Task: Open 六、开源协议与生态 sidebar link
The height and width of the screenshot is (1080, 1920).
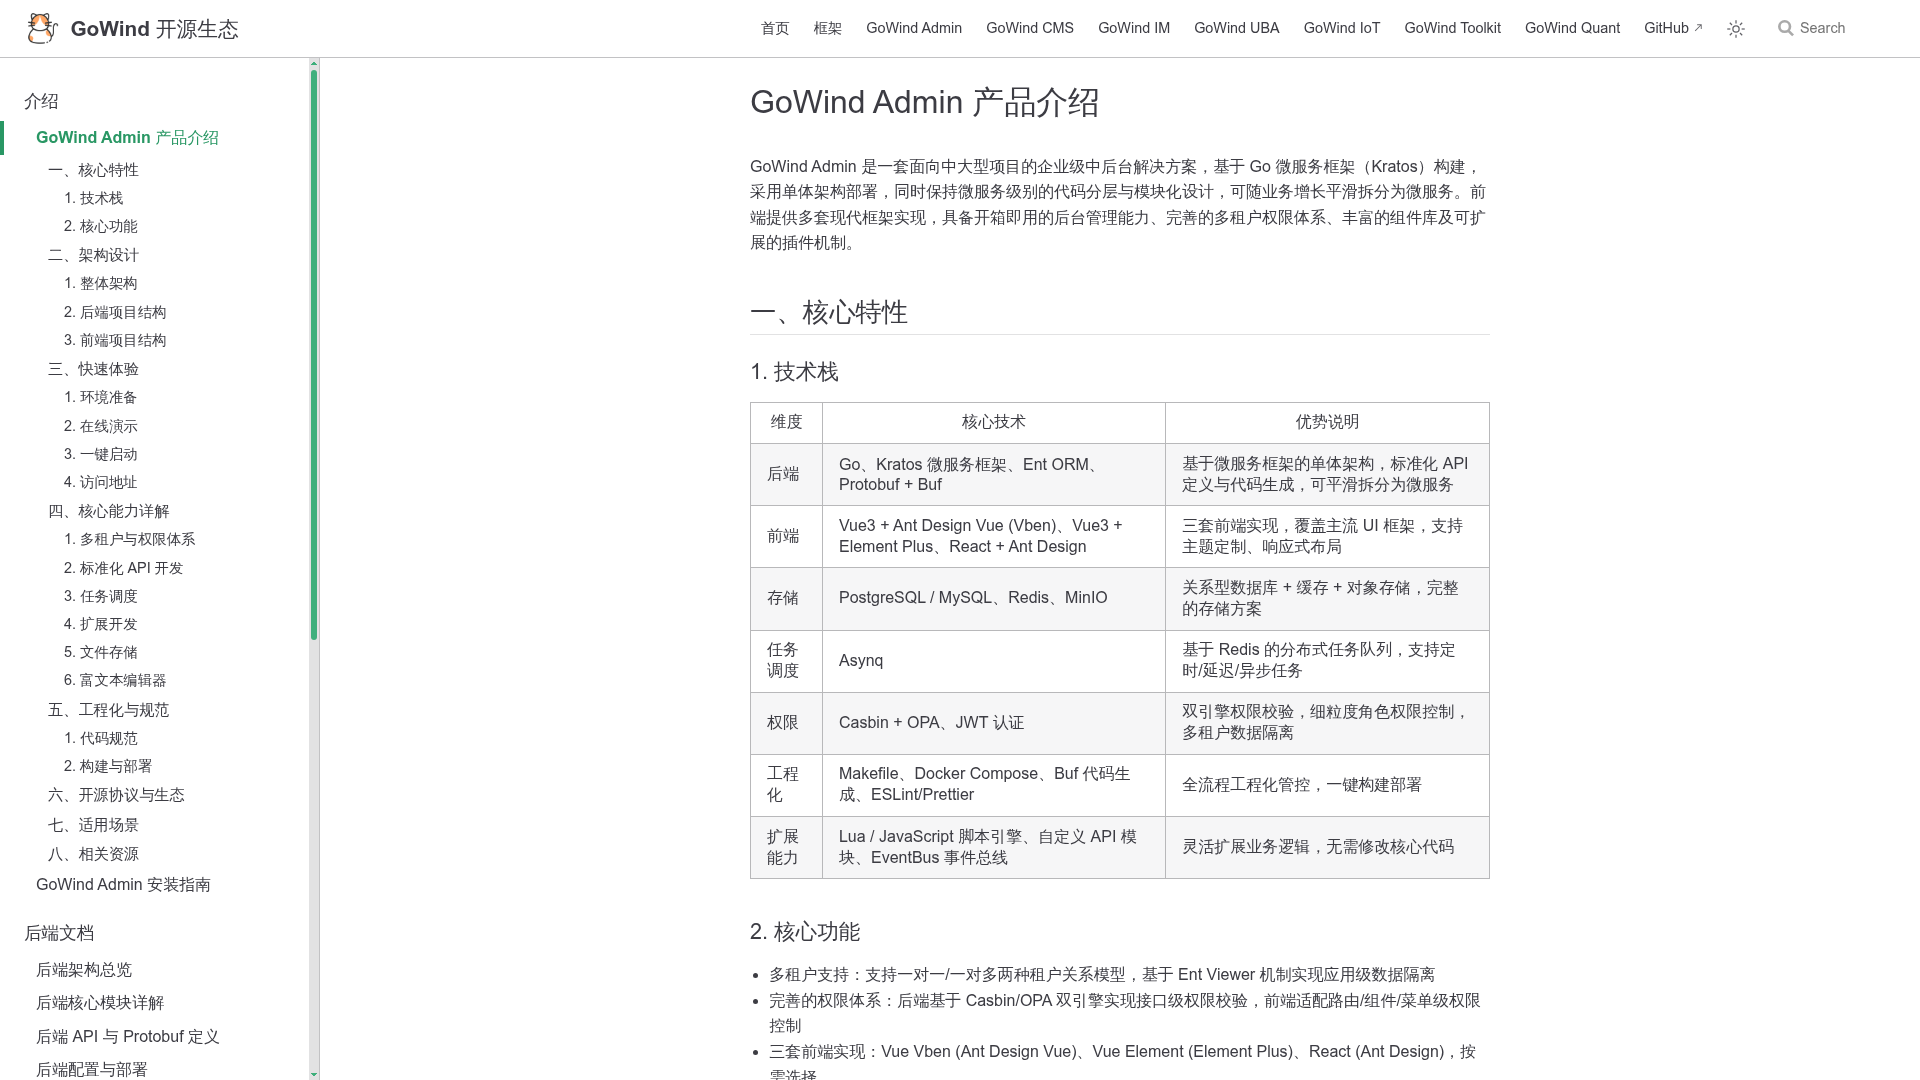Action: 116,795
